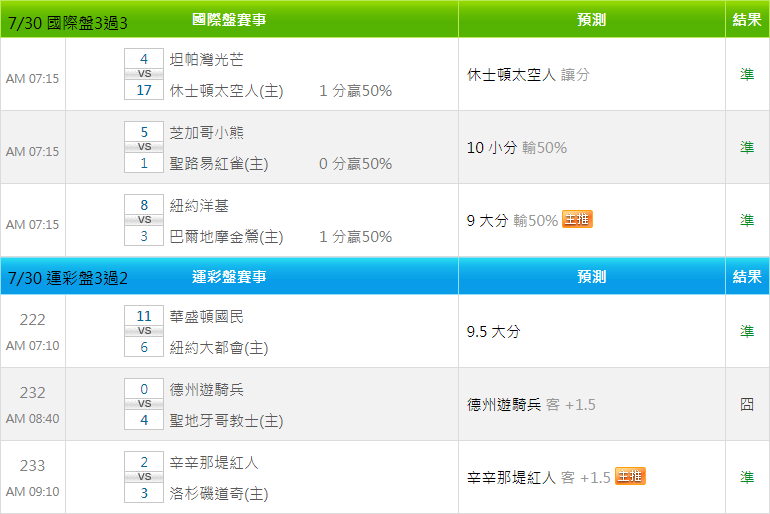
Task: Click the VS label between 德州遊騎兵 and 聖地牙哥教士
Action: click(144, 404)
